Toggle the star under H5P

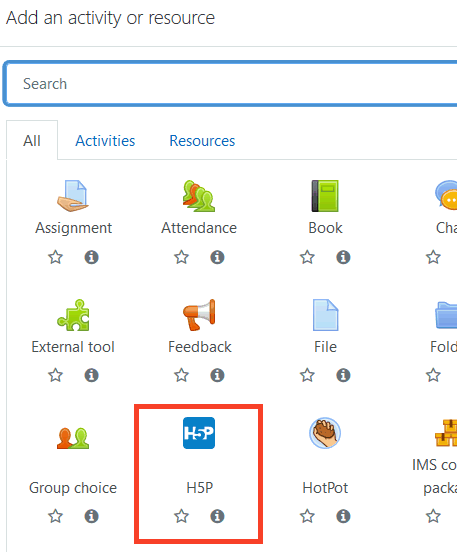point(181,516)
